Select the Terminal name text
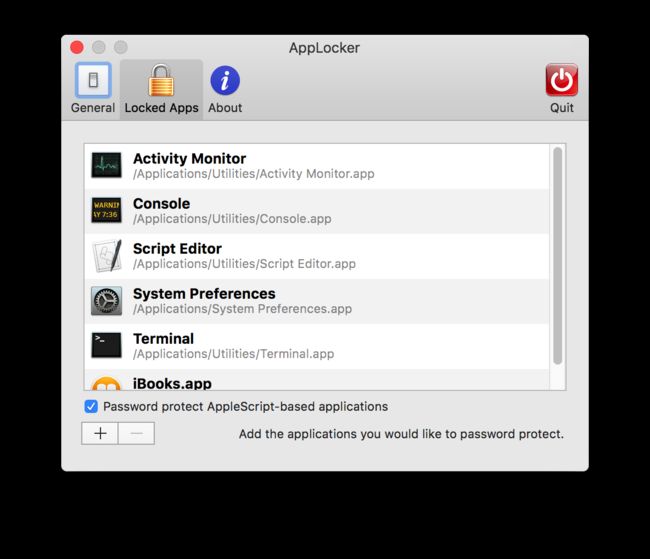This screenshot has width=650, height=559. pyautogui.click(x=163, y=339)
